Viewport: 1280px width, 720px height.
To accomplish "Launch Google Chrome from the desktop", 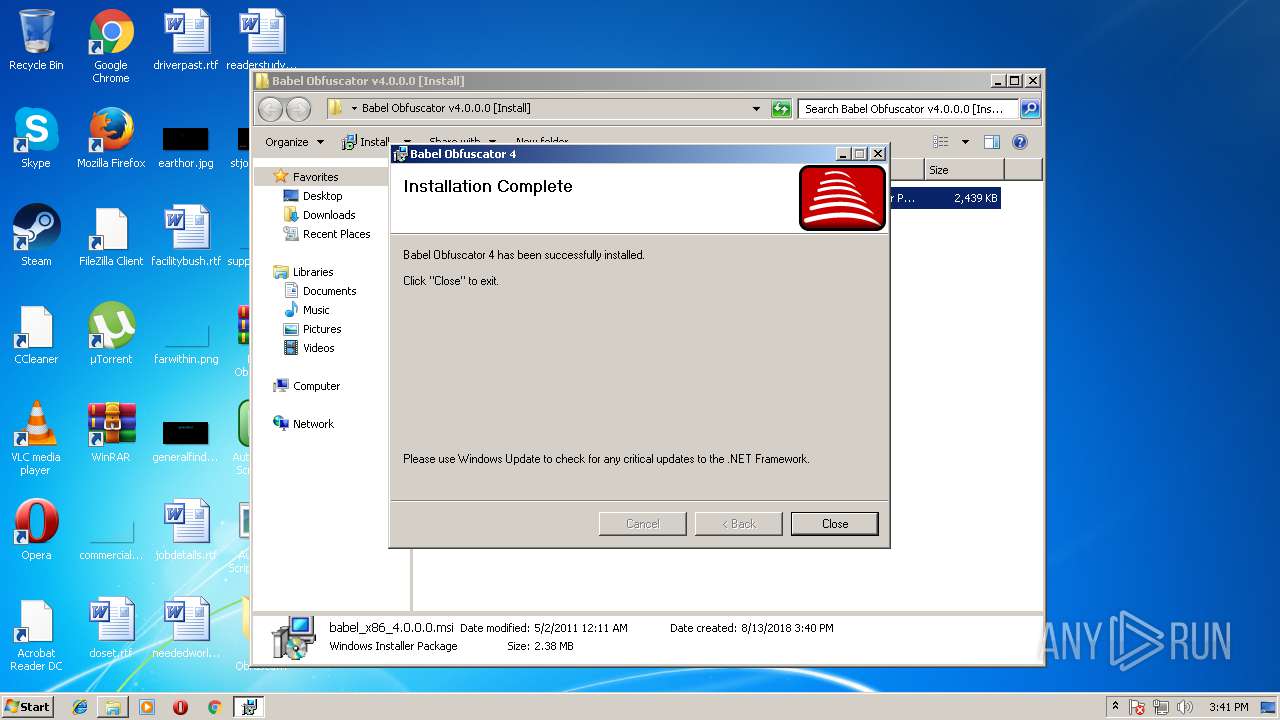I will click(x=111, y=47).
